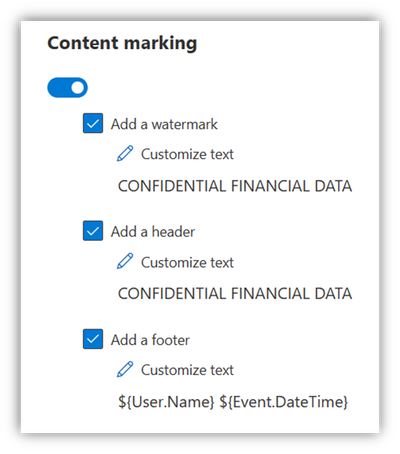Viewport: 400px width, 454px height.
Task: Click the pencil icon under Add a watermark
Action: (x=125, y=154)
